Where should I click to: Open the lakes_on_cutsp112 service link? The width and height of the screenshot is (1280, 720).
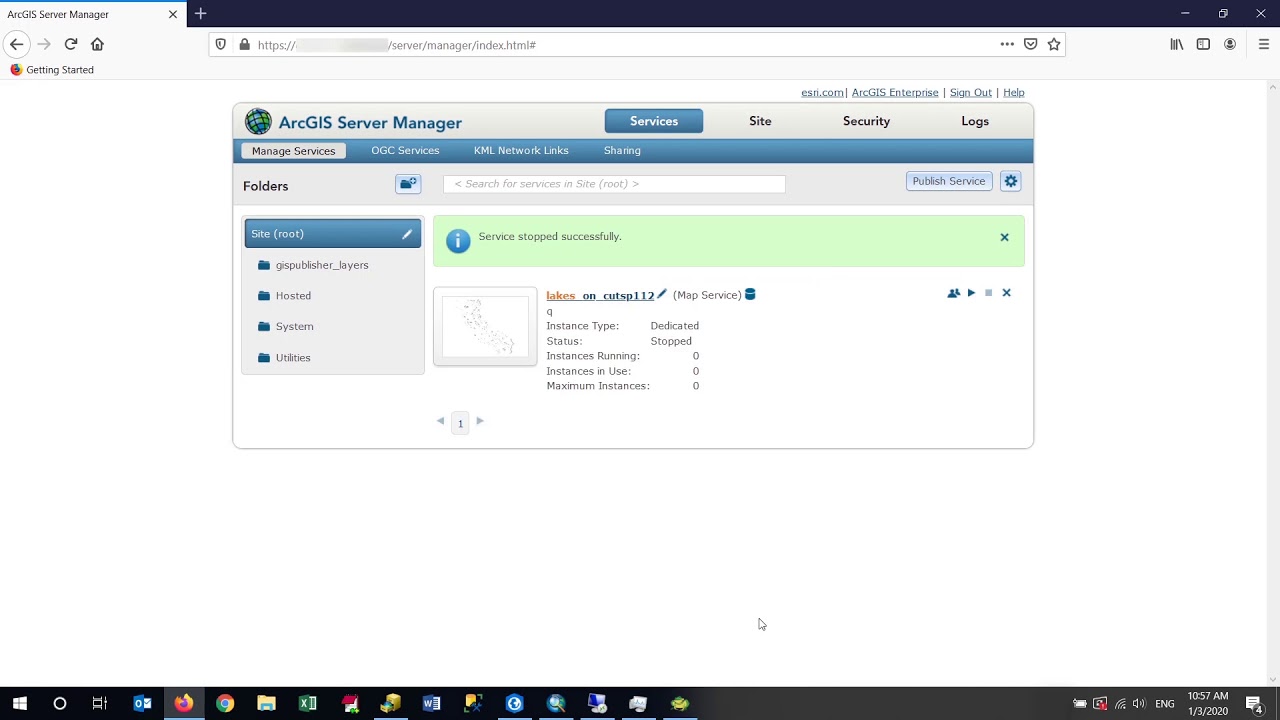pos(600,296)
